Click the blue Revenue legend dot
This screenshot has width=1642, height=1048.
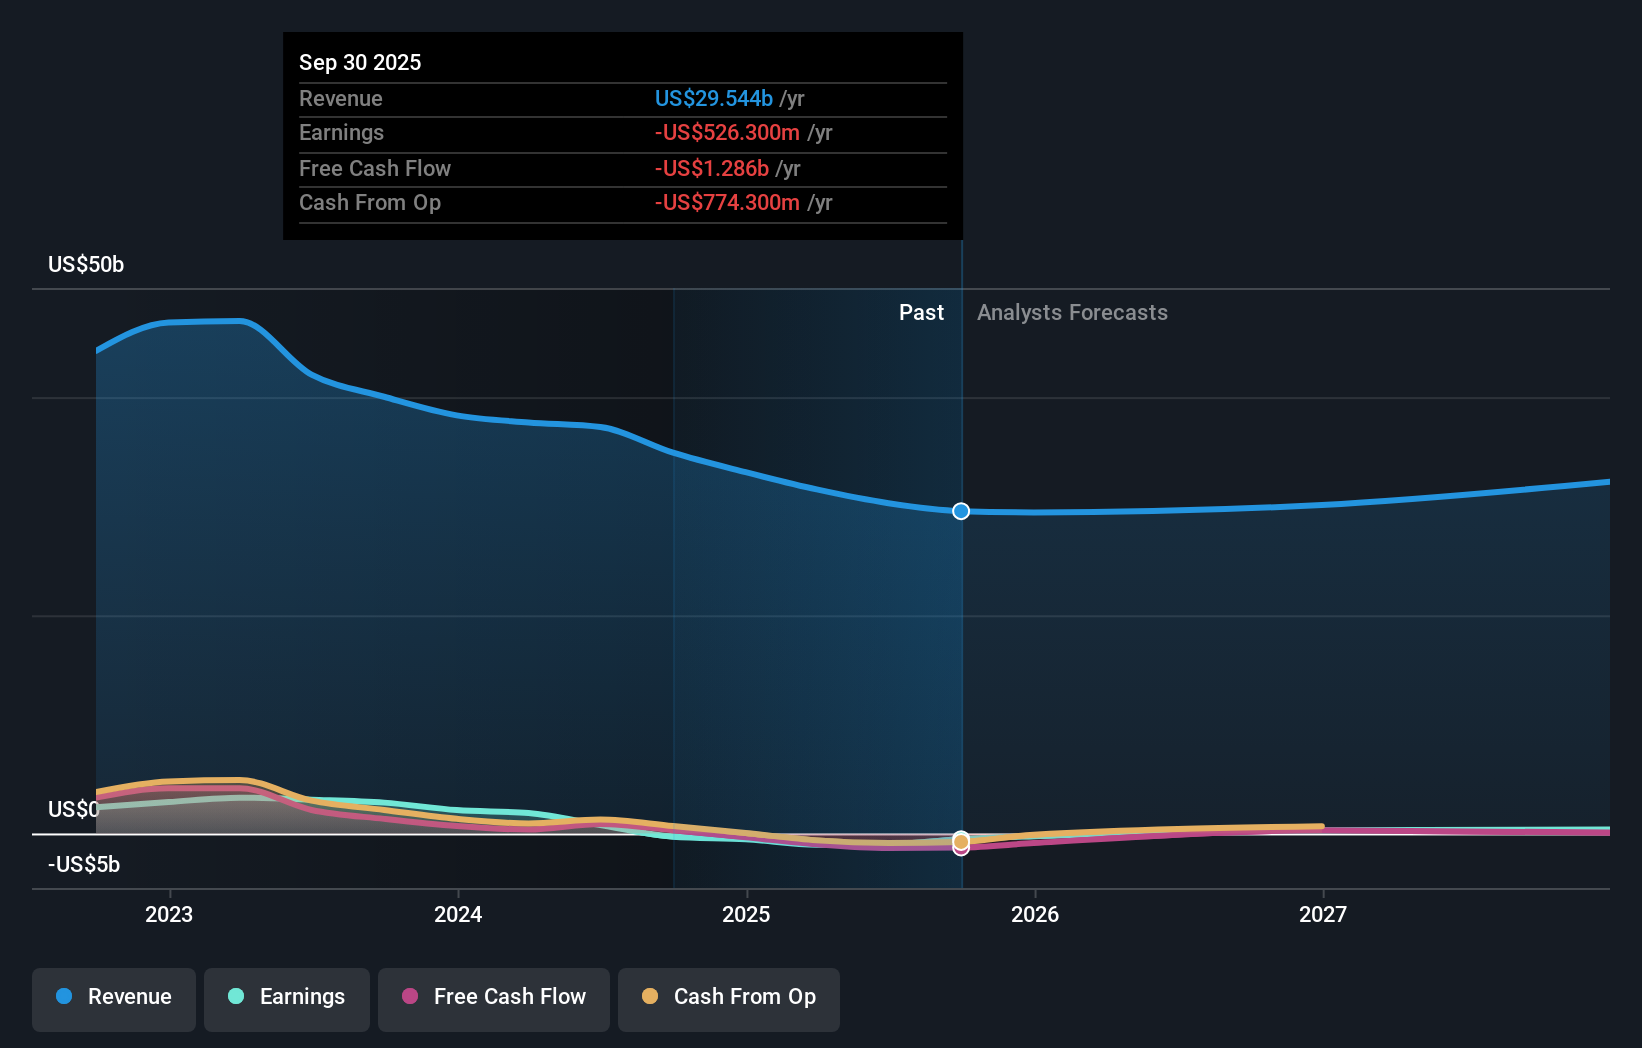(63, 997)
